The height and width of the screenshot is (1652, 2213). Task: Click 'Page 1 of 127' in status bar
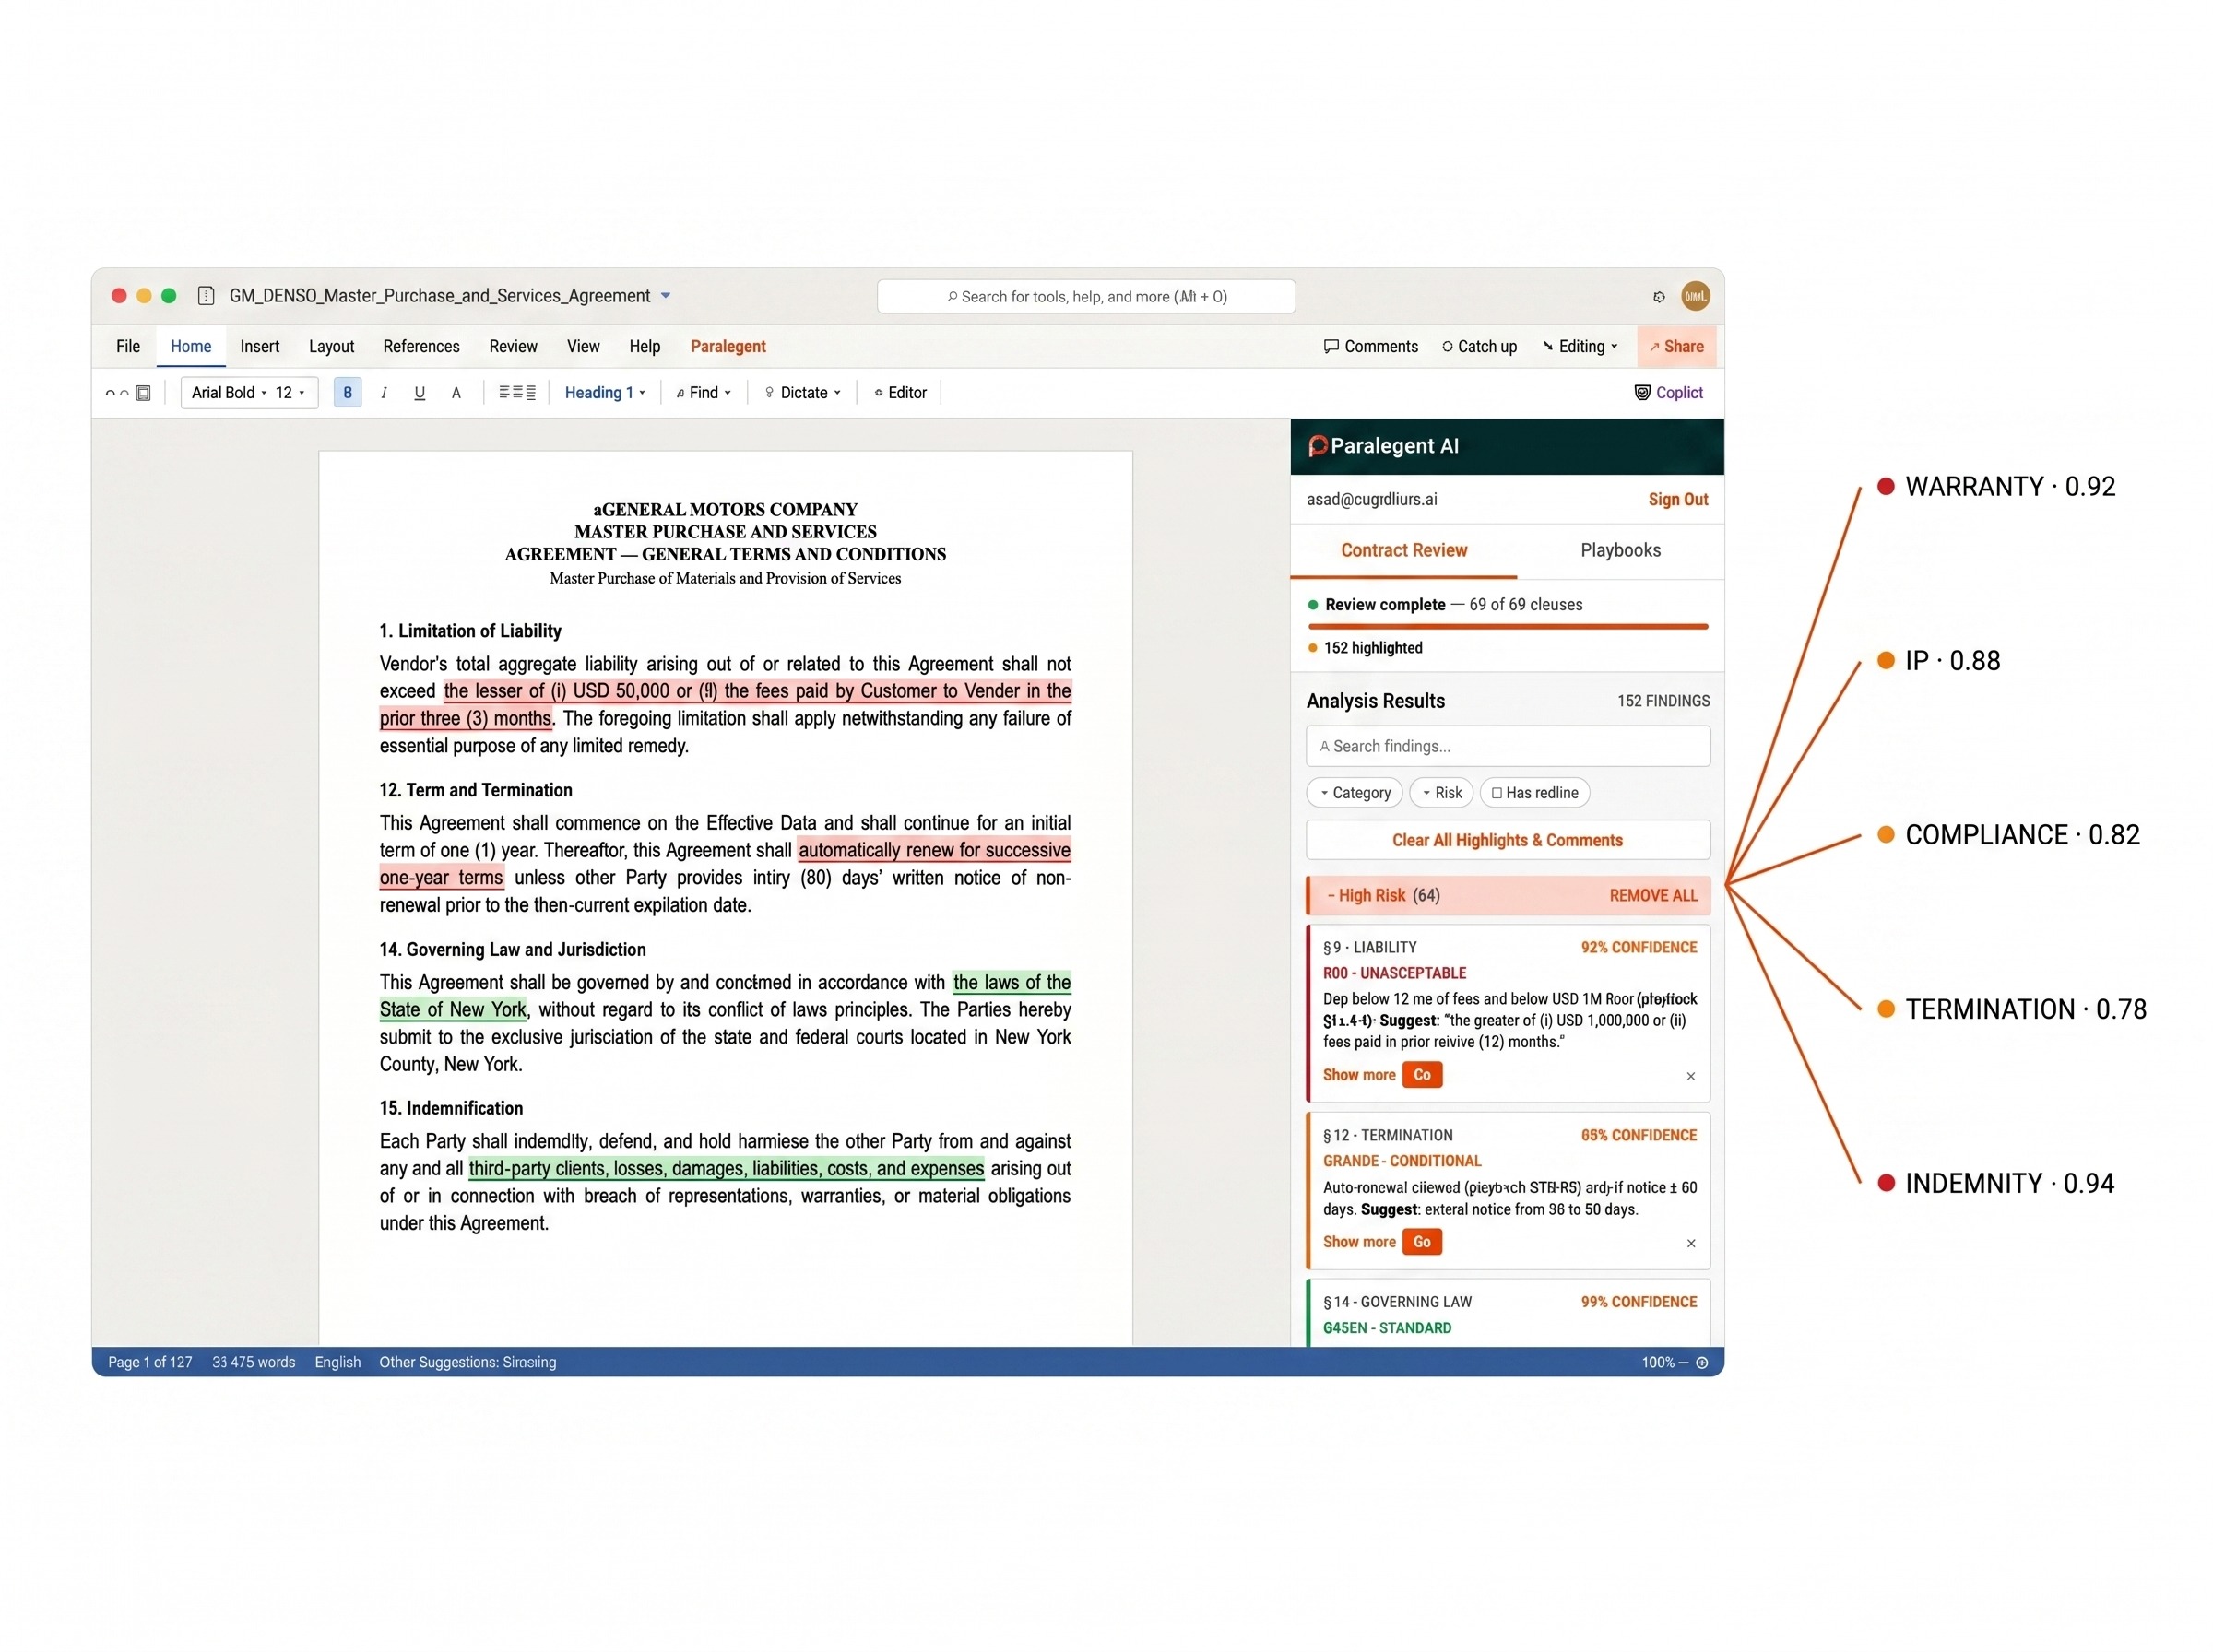click(150, 1362)
